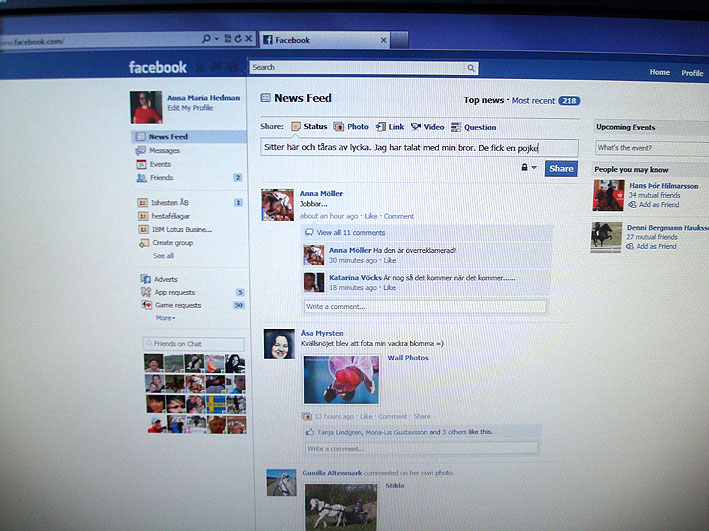The image size is (709, 531).
Task: Click the News Feed sidebar icon
Action: tap(141, 136)
